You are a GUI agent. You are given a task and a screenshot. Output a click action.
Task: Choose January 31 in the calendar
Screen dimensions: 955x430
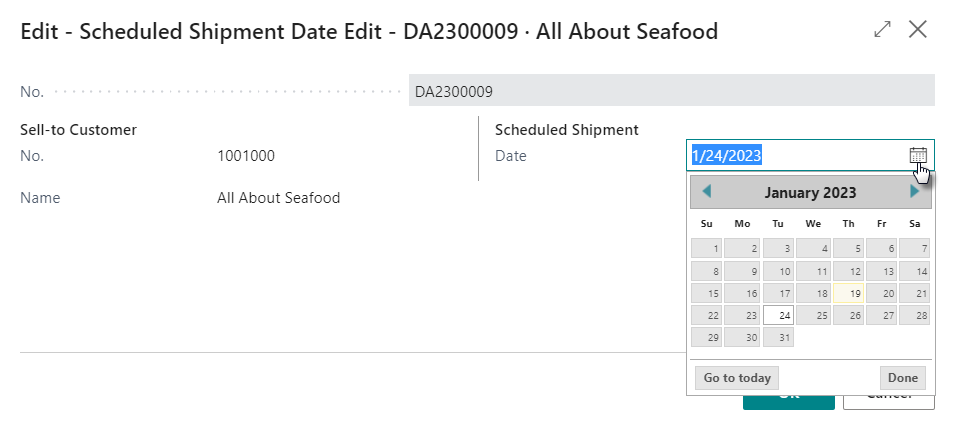[x=778, y=338]
